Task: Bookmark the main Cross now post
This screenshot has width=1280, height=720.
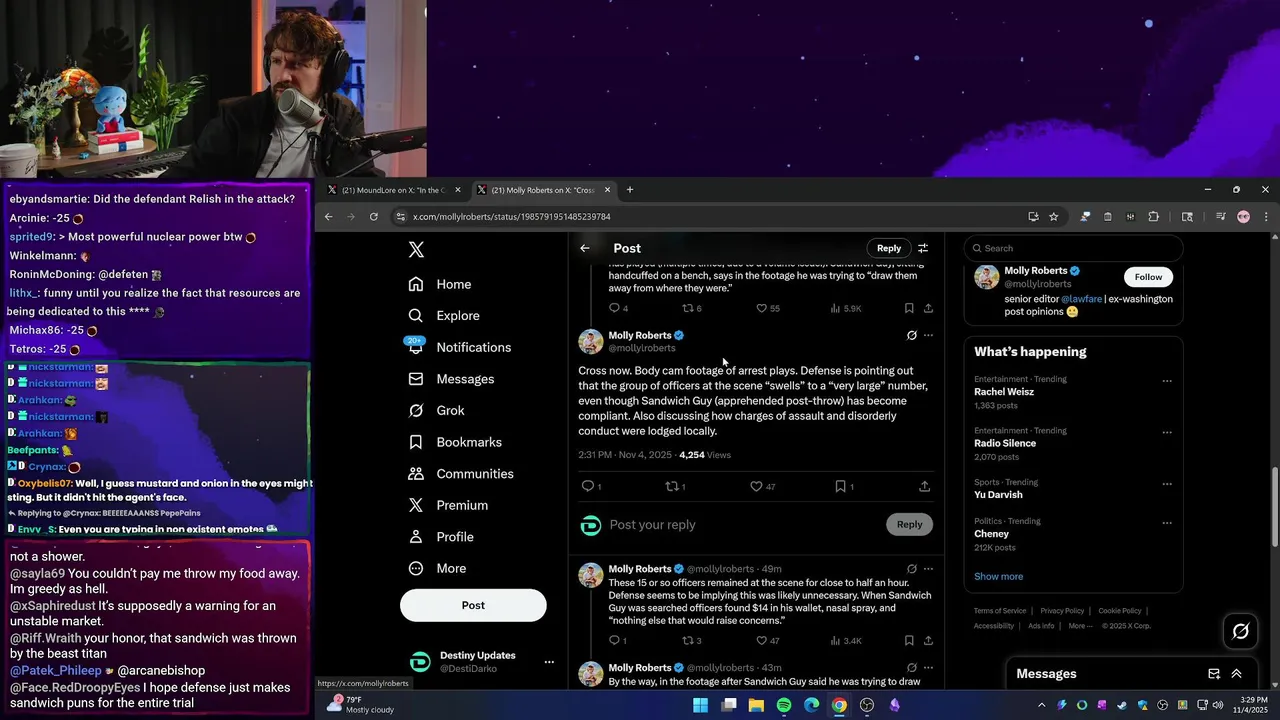Action: tap(841, 486)
